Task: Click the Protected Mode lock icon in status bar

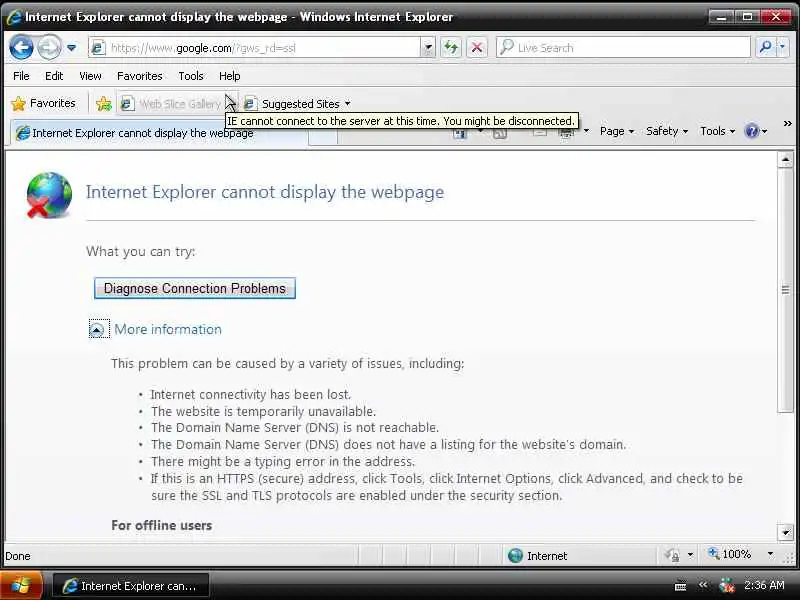Action: (x=672, y=555)
